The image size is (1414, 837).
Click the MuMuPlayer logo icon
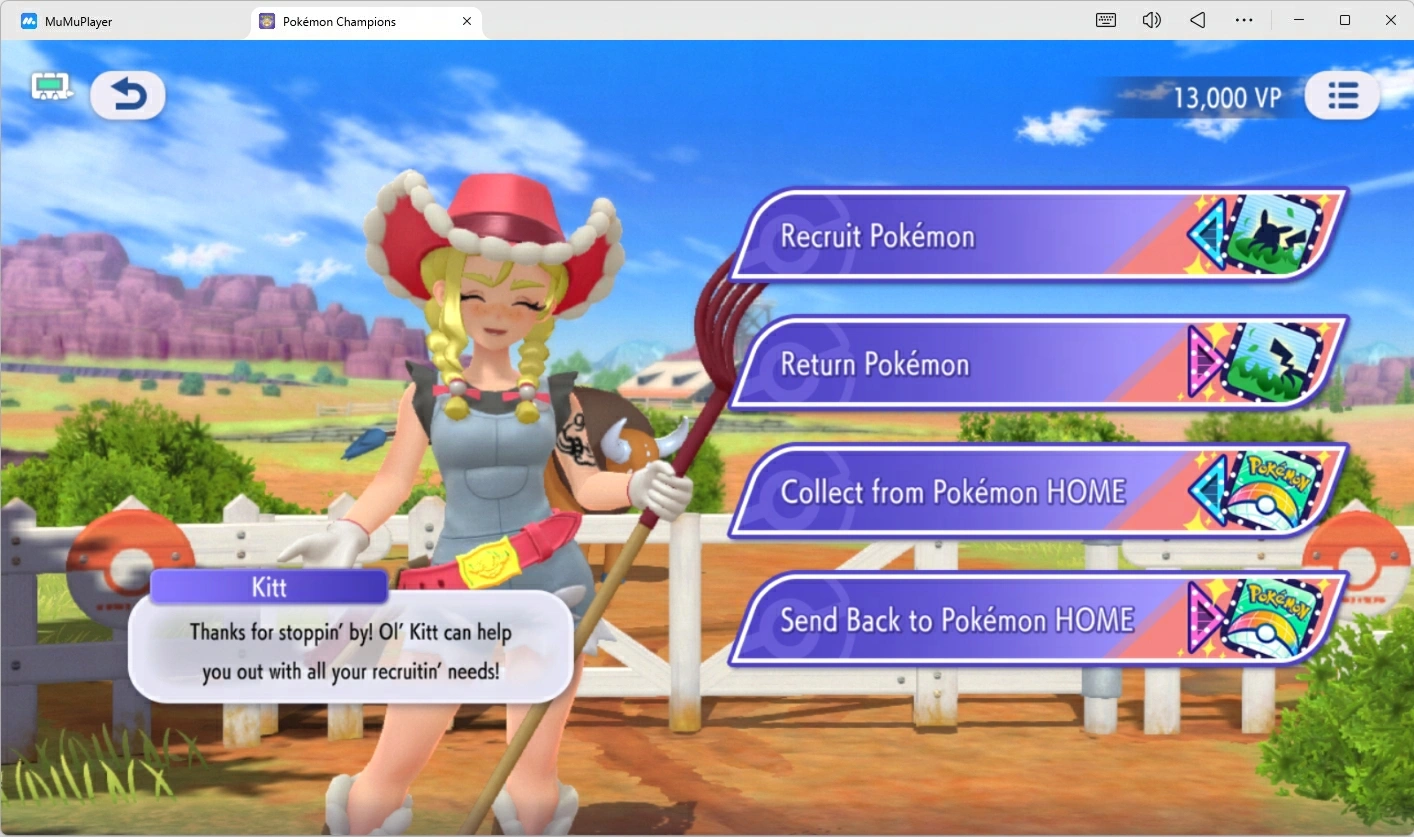pyautogui.click(x=29, y=21)
